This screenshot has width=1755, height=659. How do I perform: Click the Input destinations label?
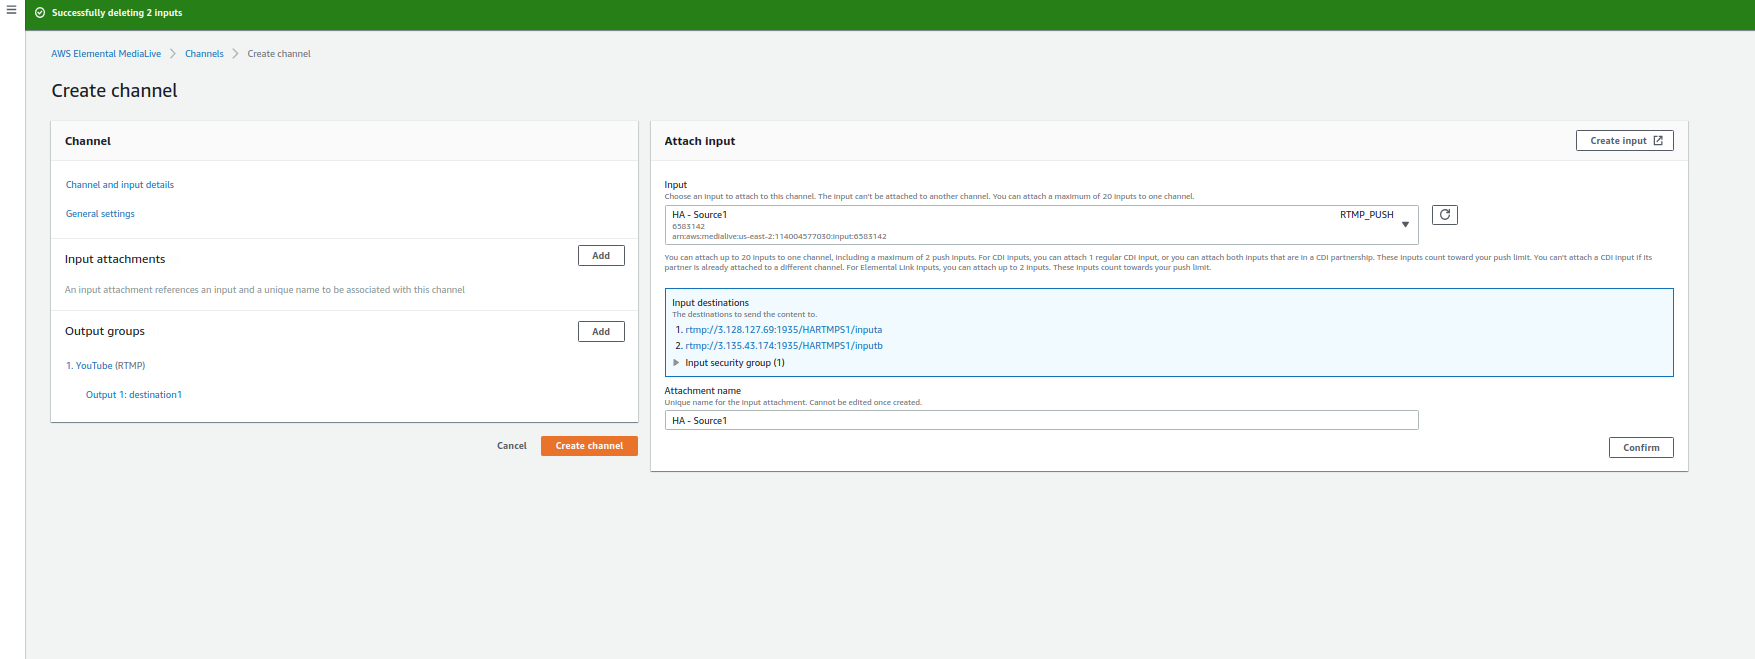point(710,303)
